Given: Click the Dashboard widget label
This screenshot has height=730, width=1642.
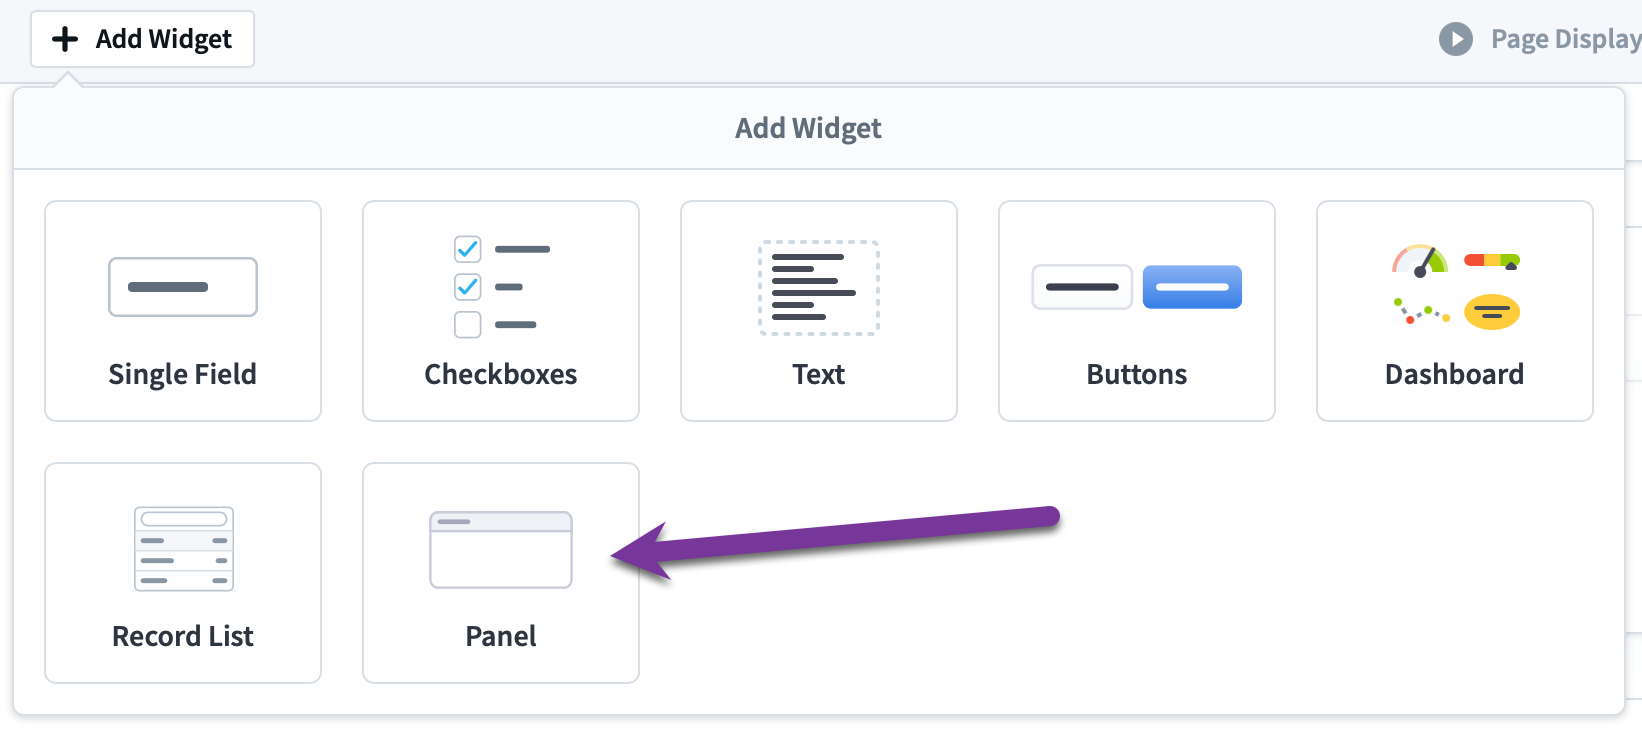Looking at the screenshot, I should coord(1455,374).
